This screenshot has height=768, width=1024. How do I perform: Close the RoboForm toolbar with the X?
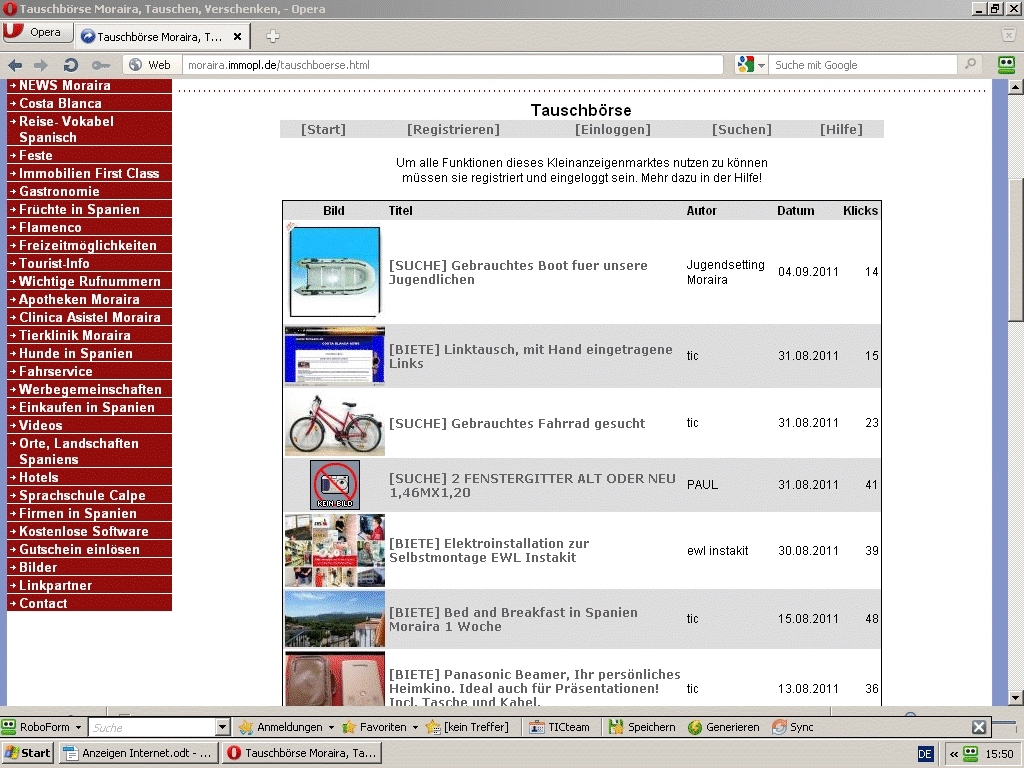(979, 727)
